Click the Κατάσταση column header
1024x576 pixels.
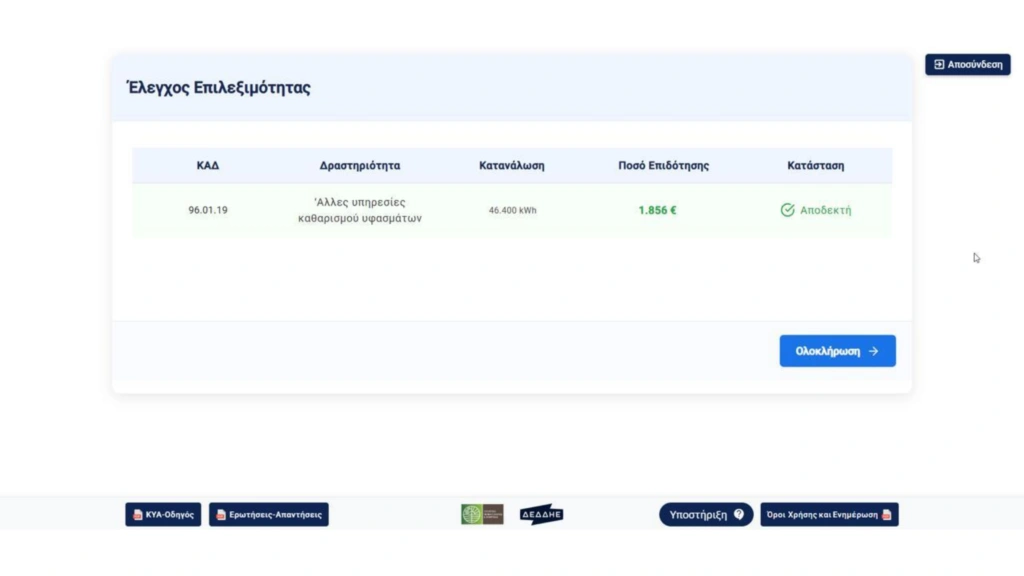815,166
